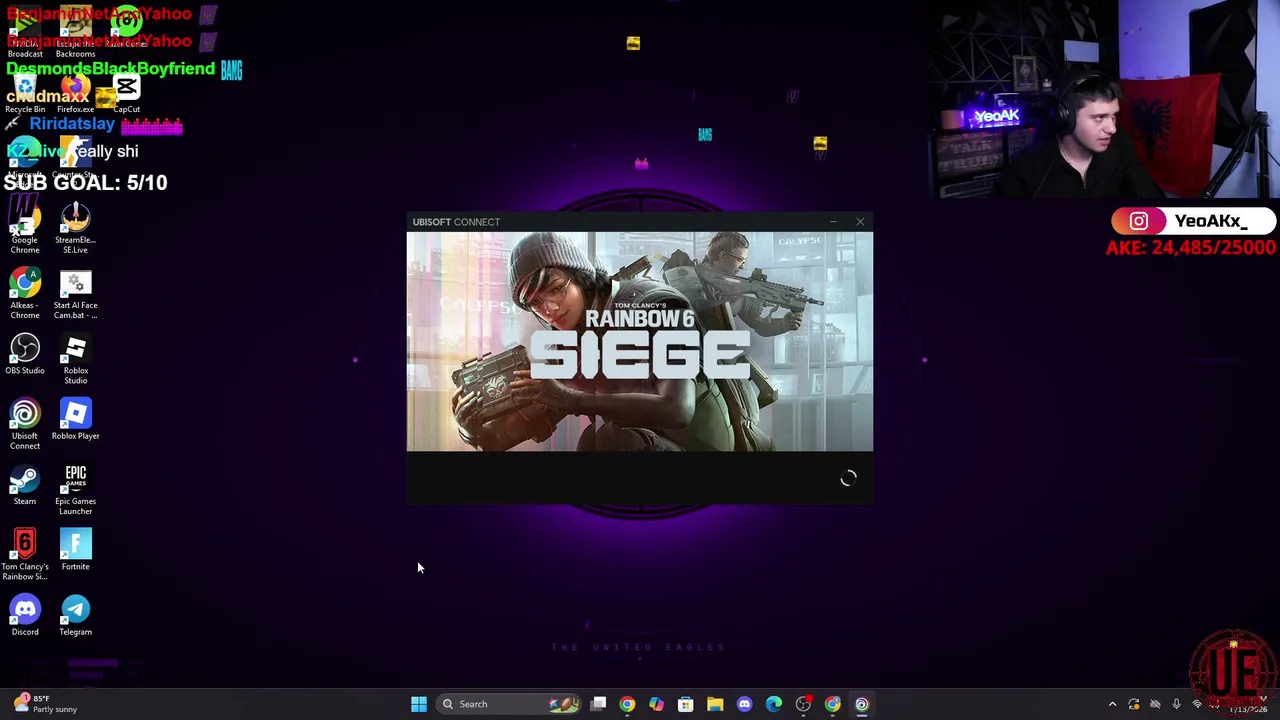Open the Alkeas Chrome profile shortcut
Image resolution: width=1280 pixels, height=720 pixels.
pos(25,294)
